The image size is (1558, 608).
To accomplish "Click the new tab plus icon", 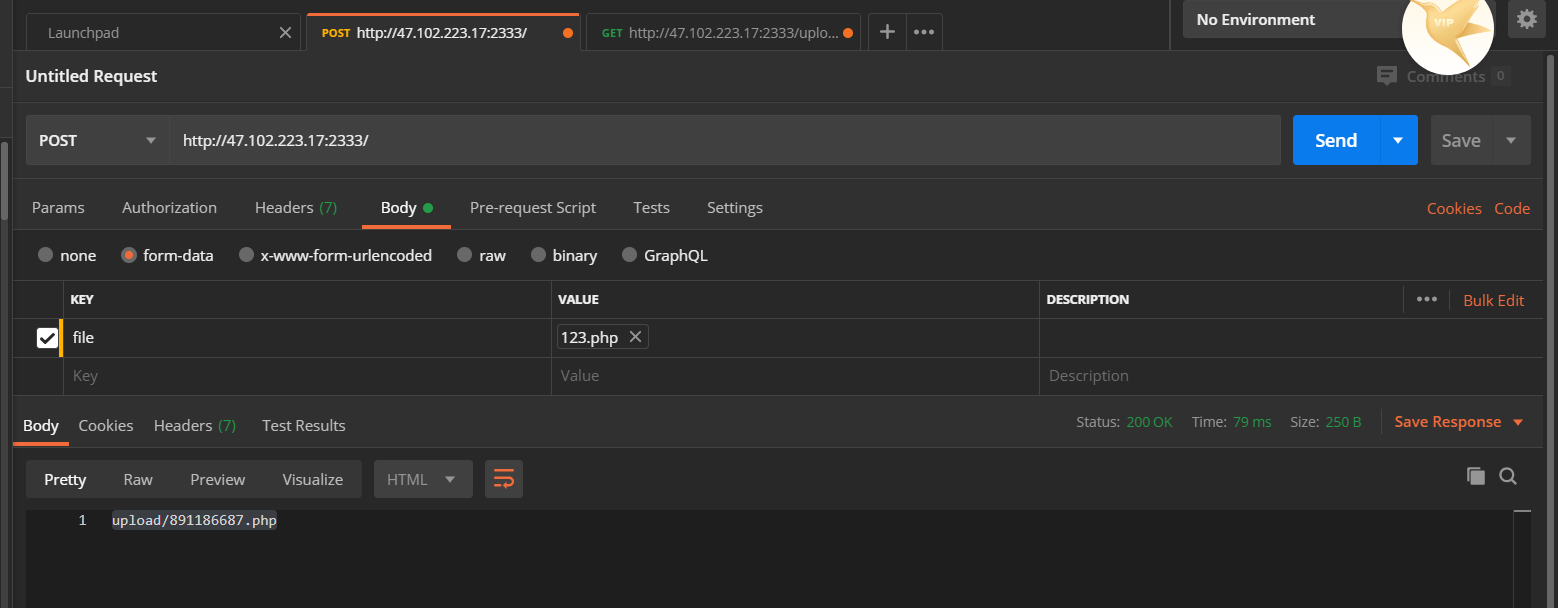I will click(886, 32).
